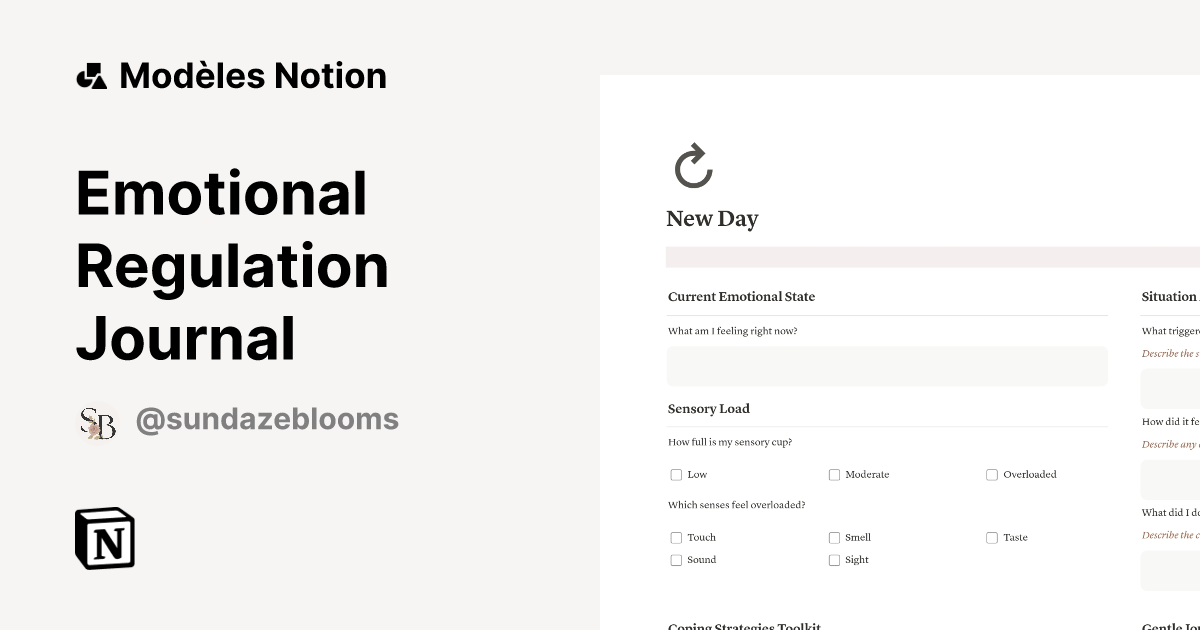Click the Sensory Load section heading
The height and width of the screenshot is (630, 1200).
coord(708,408)
